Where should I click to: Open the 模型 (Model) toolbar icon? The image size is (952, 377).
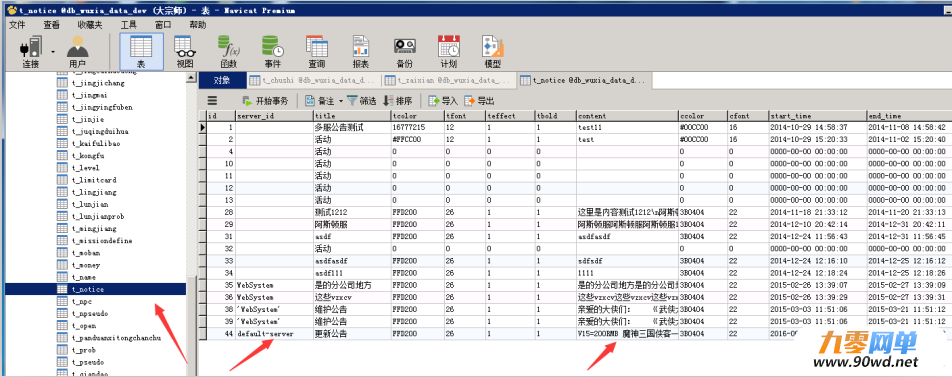492,52
